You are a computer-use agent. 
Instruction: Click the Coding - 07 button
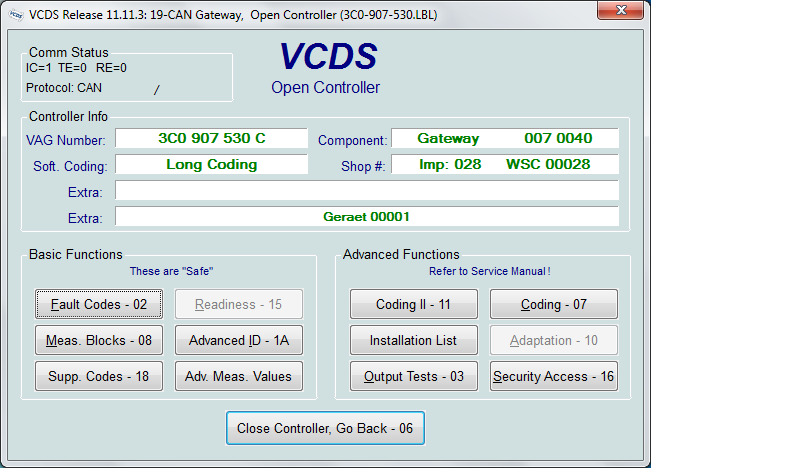tap(553, 305)
